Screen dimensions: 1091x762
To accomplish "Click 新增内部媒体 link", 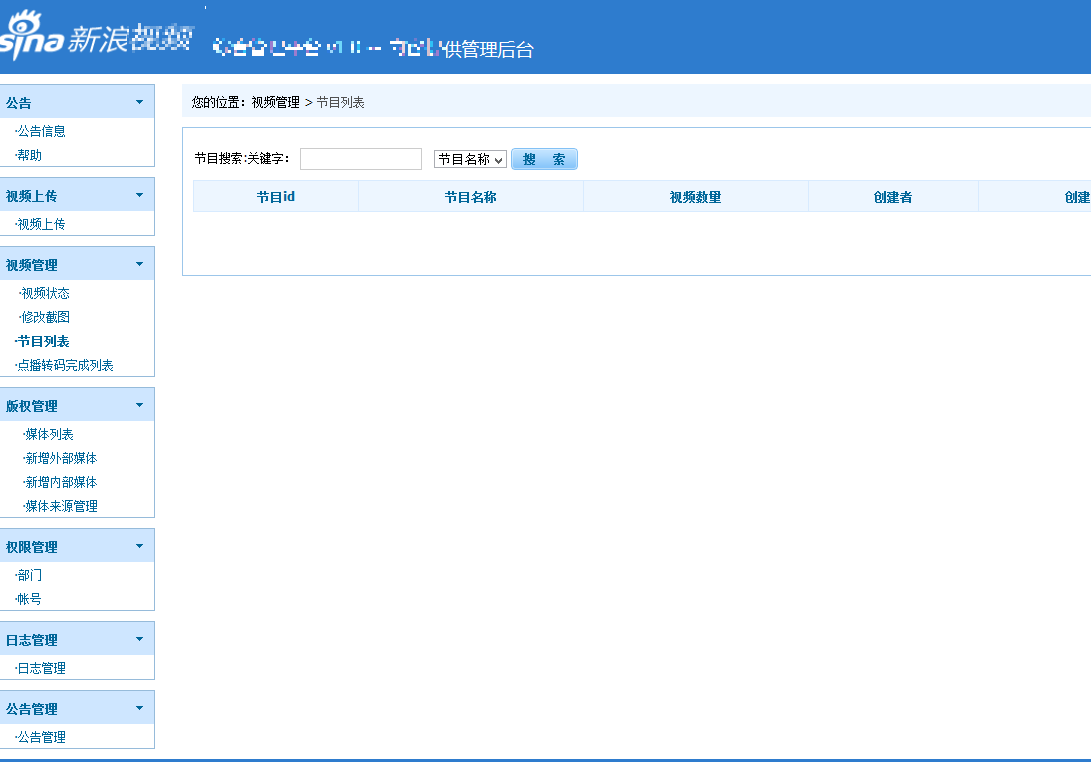I will click(x=61, y=482).
